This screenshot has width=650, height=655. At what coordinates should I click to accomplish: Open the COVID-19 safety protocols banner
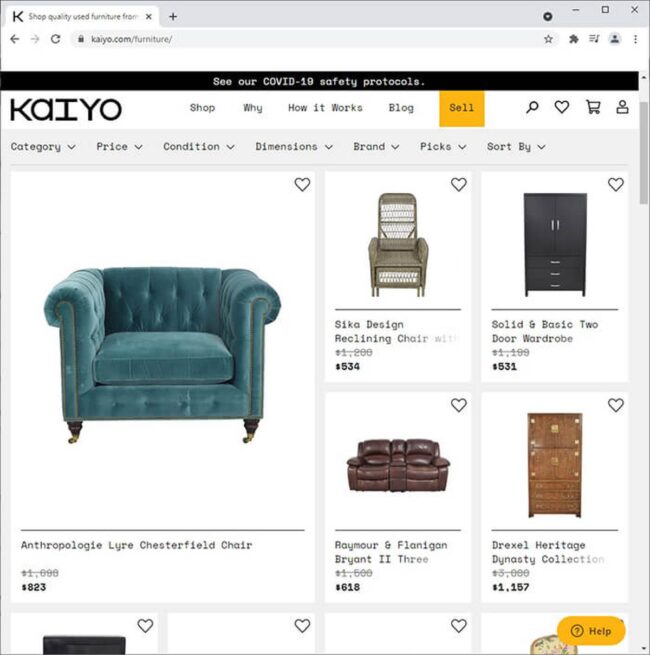319,81
